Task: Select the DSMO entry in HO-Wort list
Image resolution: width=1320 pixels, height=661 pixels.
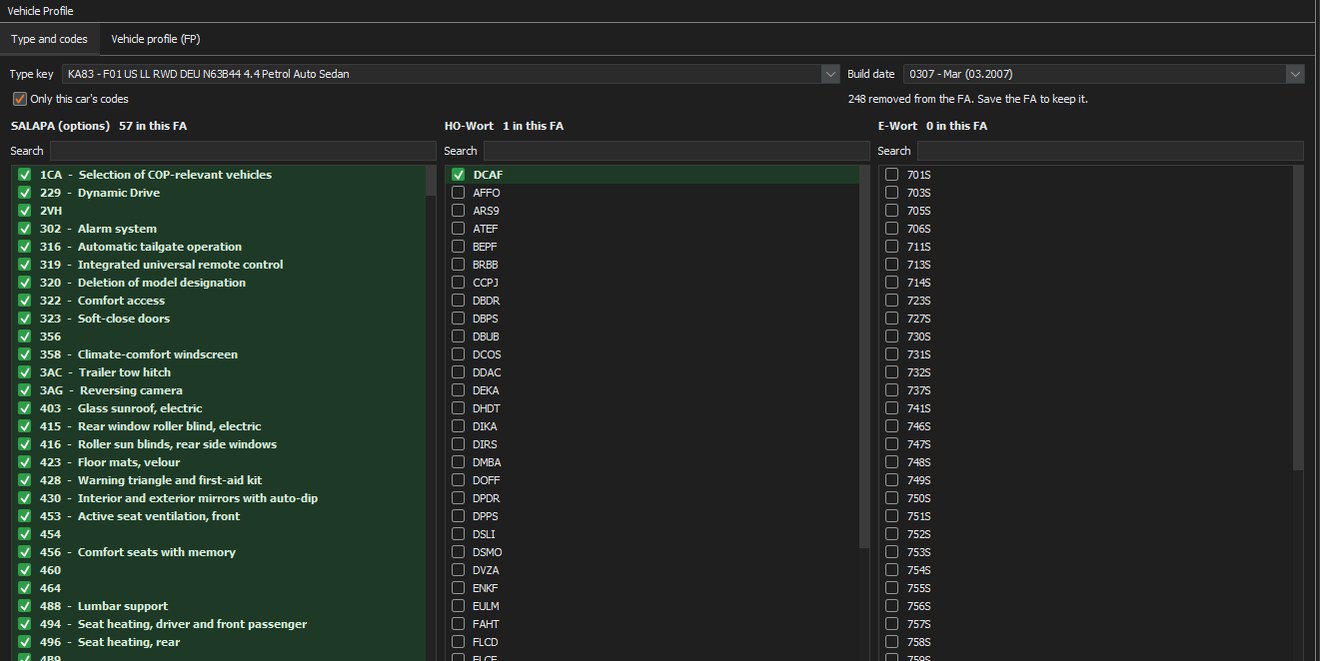Action: point(652,553)
